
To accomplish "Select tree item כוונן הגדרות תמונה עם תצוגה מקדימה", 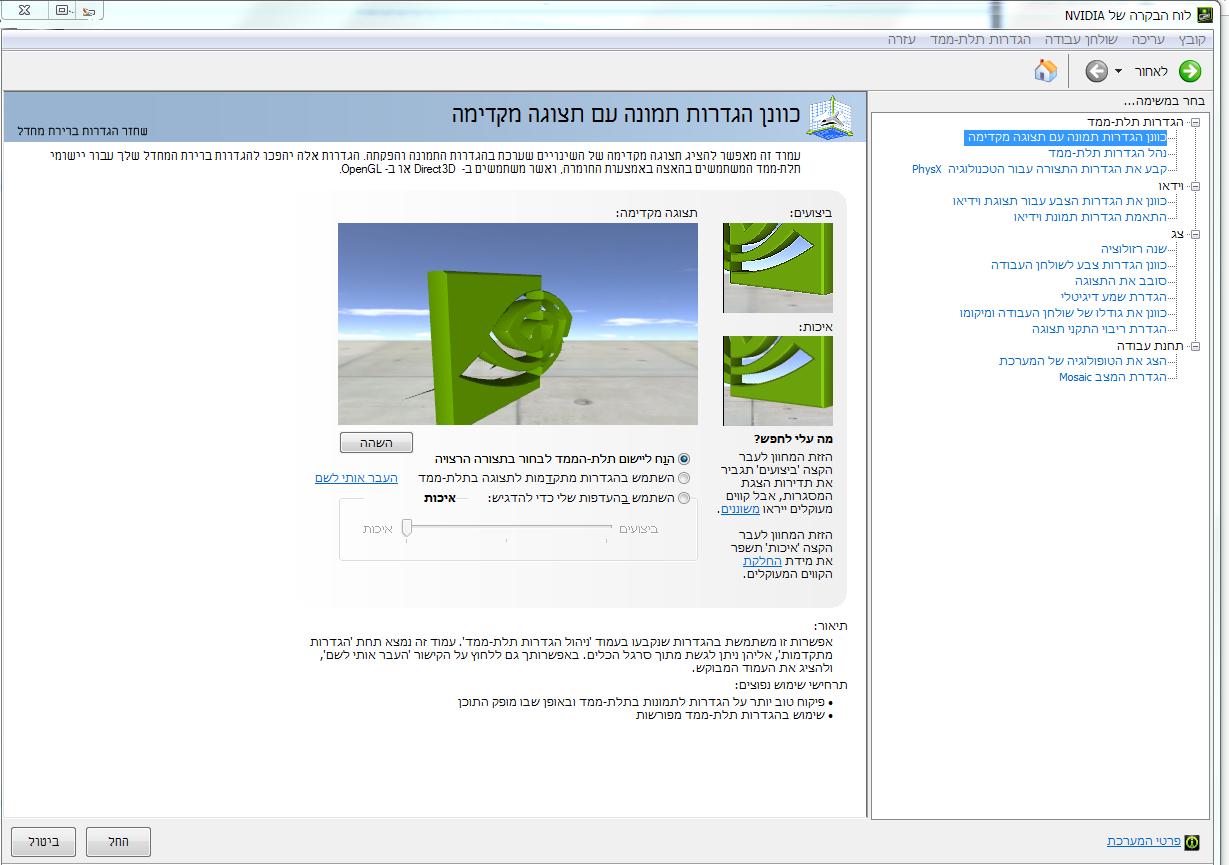I will (x=1065, y=137).
